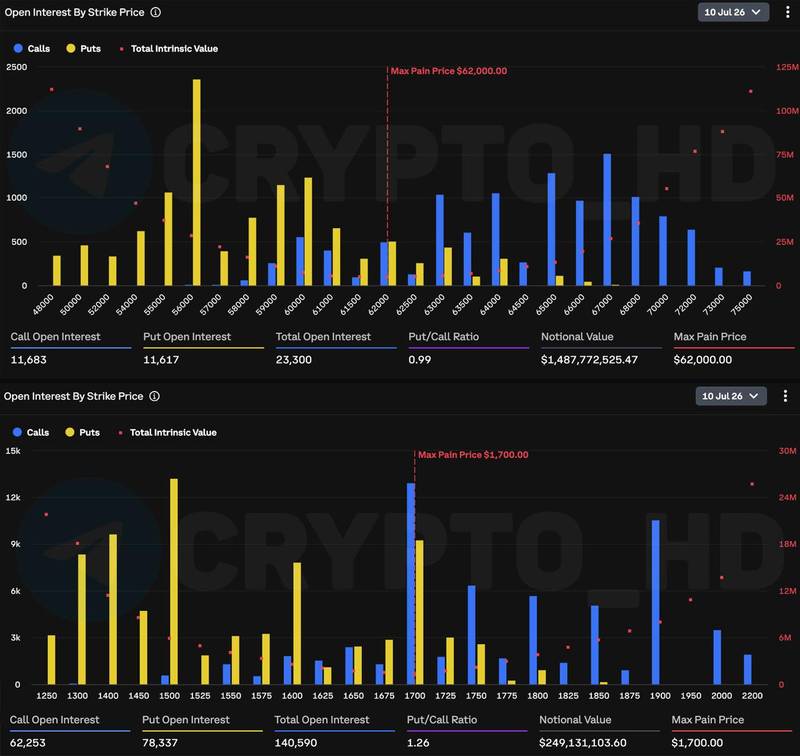Click info icon beside top chart title

click(x=156, y=12)
